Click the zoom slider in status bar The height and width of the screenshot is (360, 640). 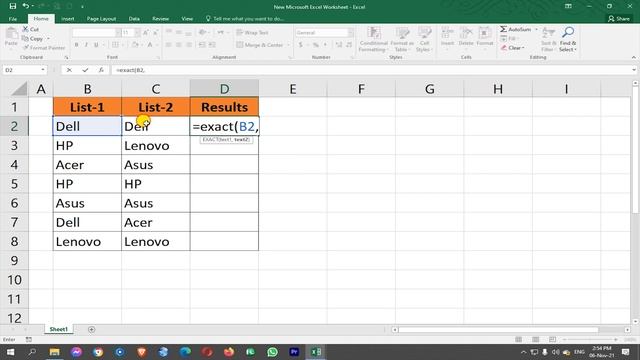[x=590, y=340]
